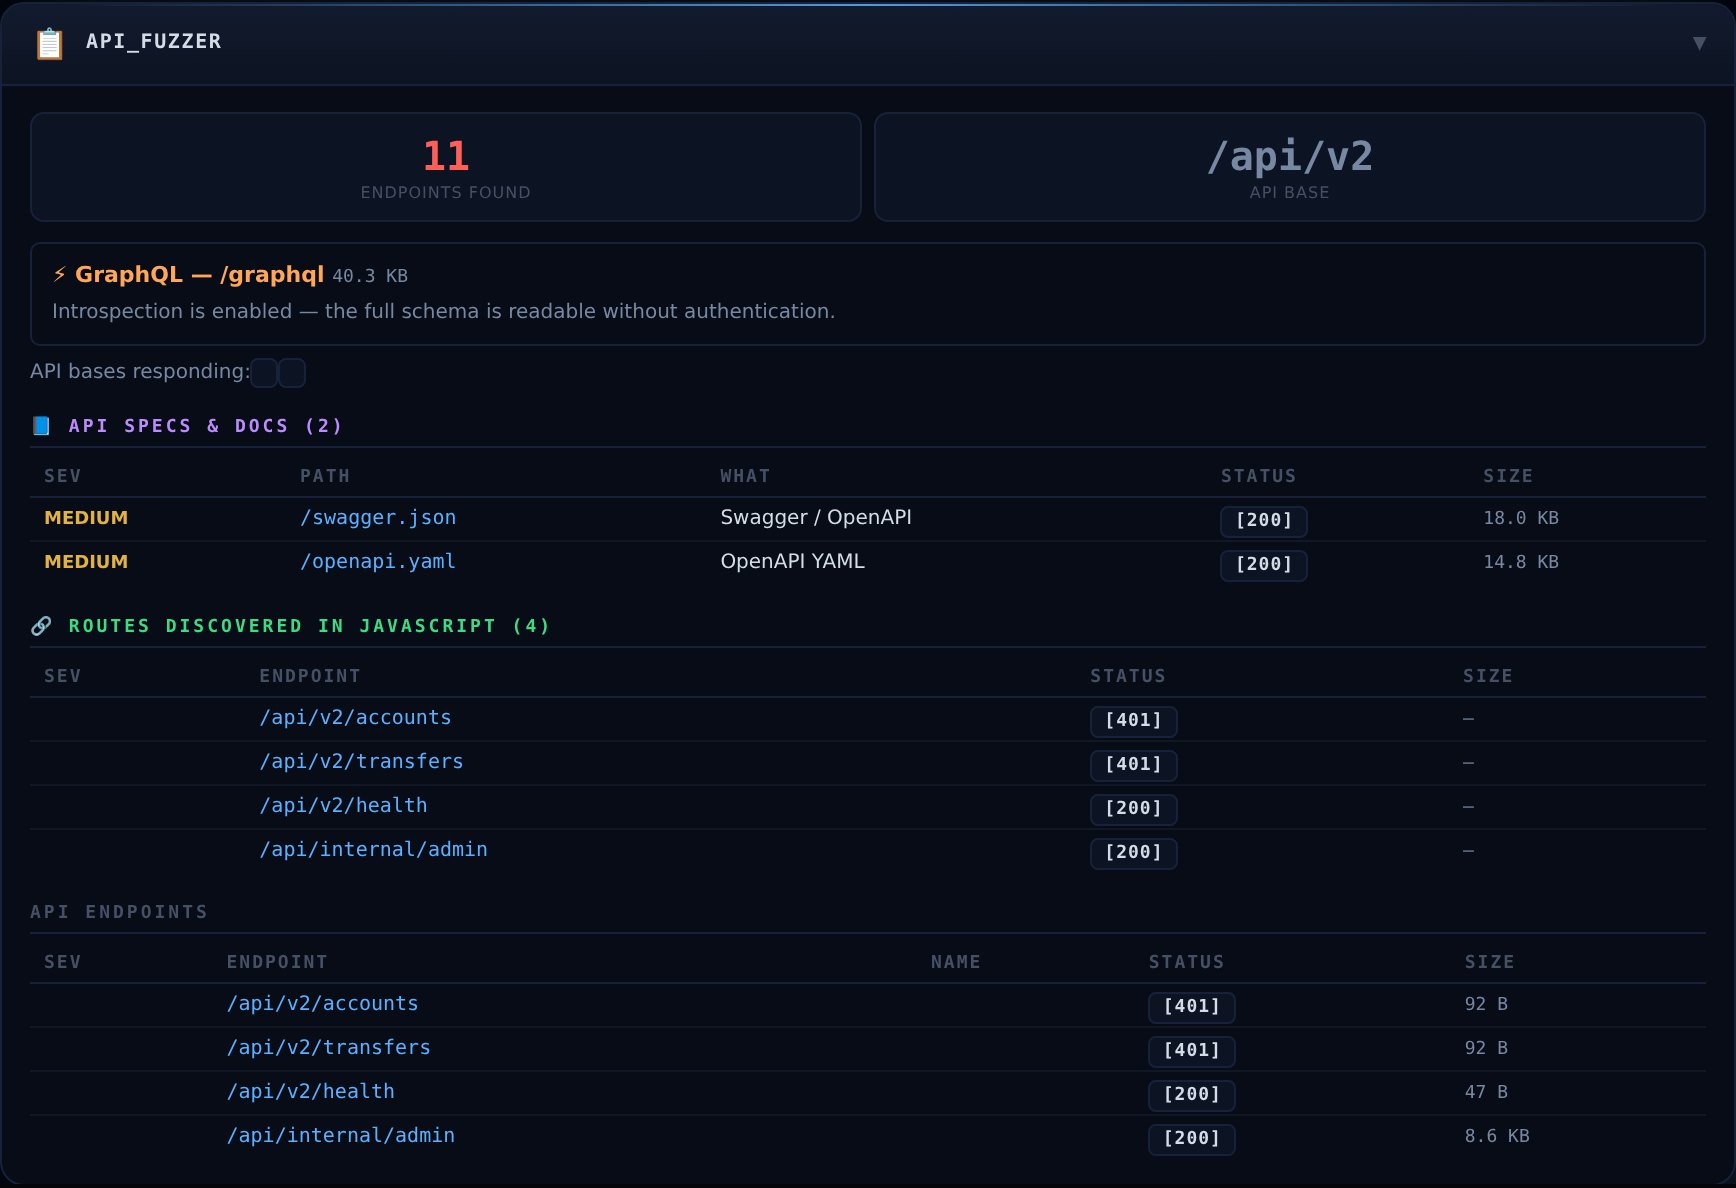The height and width of the screenshot is (1188, 1736).
Task: Open /api/internal/admin in API Endpoints table
Action: click(x=340, y=1136)
